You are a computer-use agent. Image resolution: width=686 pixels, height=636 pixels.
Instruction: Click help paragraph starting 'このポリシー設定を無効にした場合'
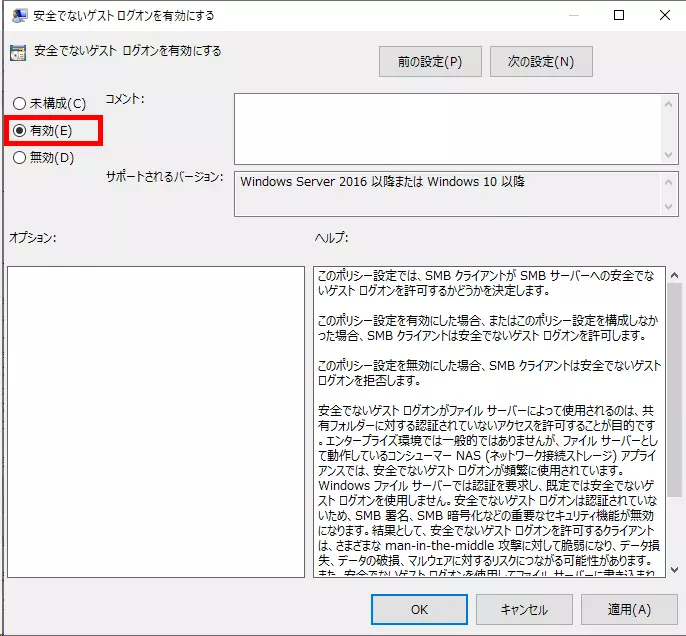489,373
